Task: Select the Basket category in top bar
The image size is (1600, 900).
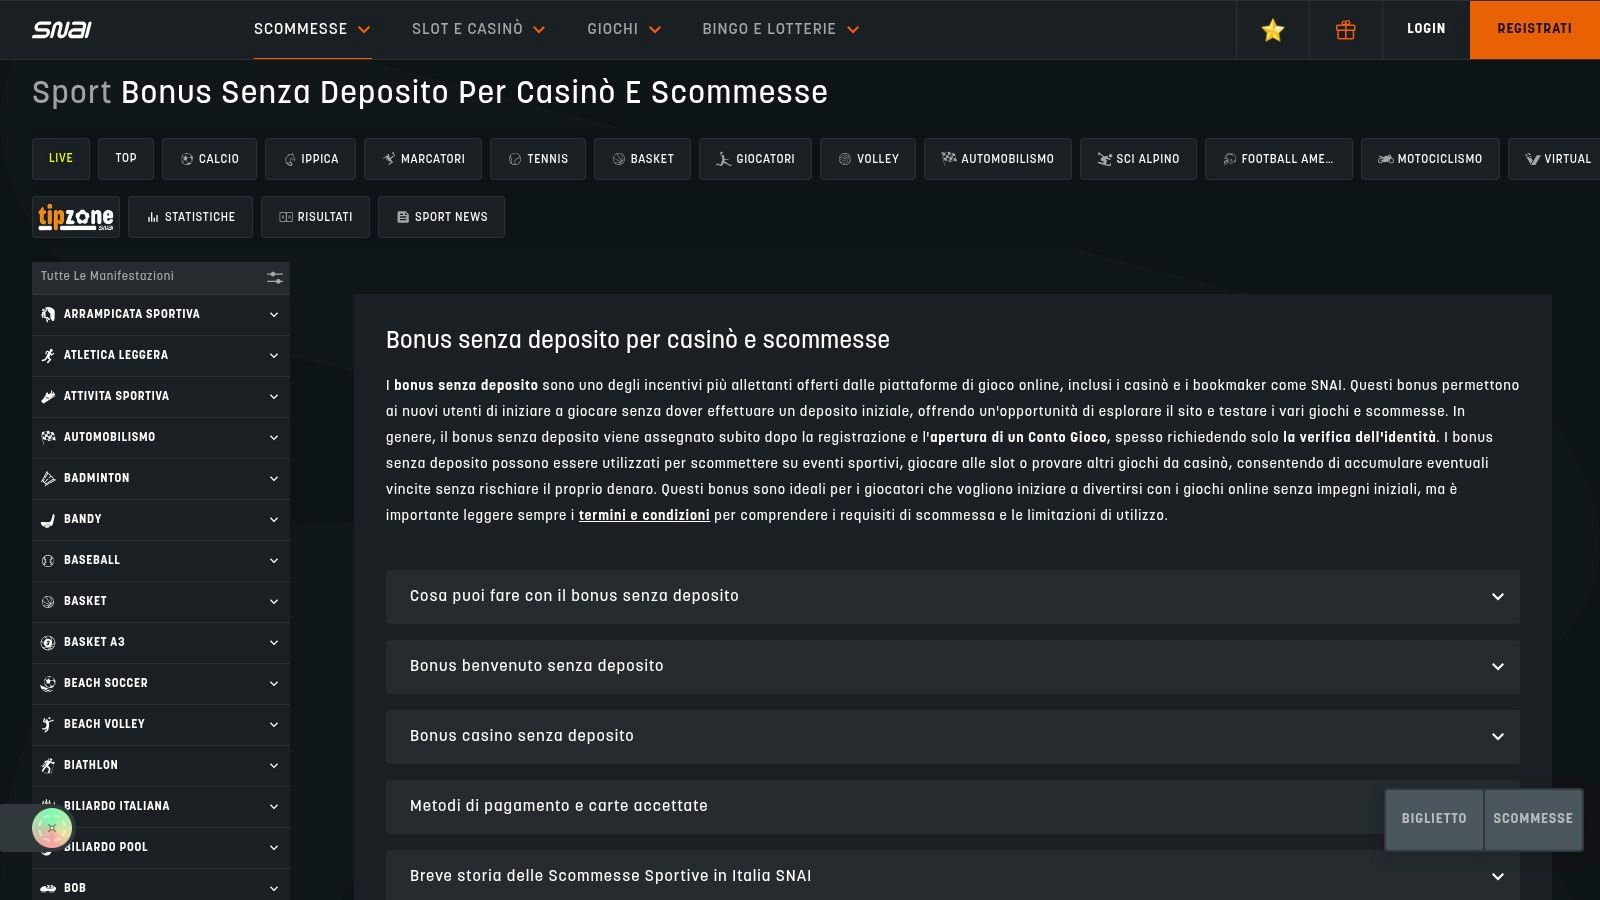Action: click(642, 159)
